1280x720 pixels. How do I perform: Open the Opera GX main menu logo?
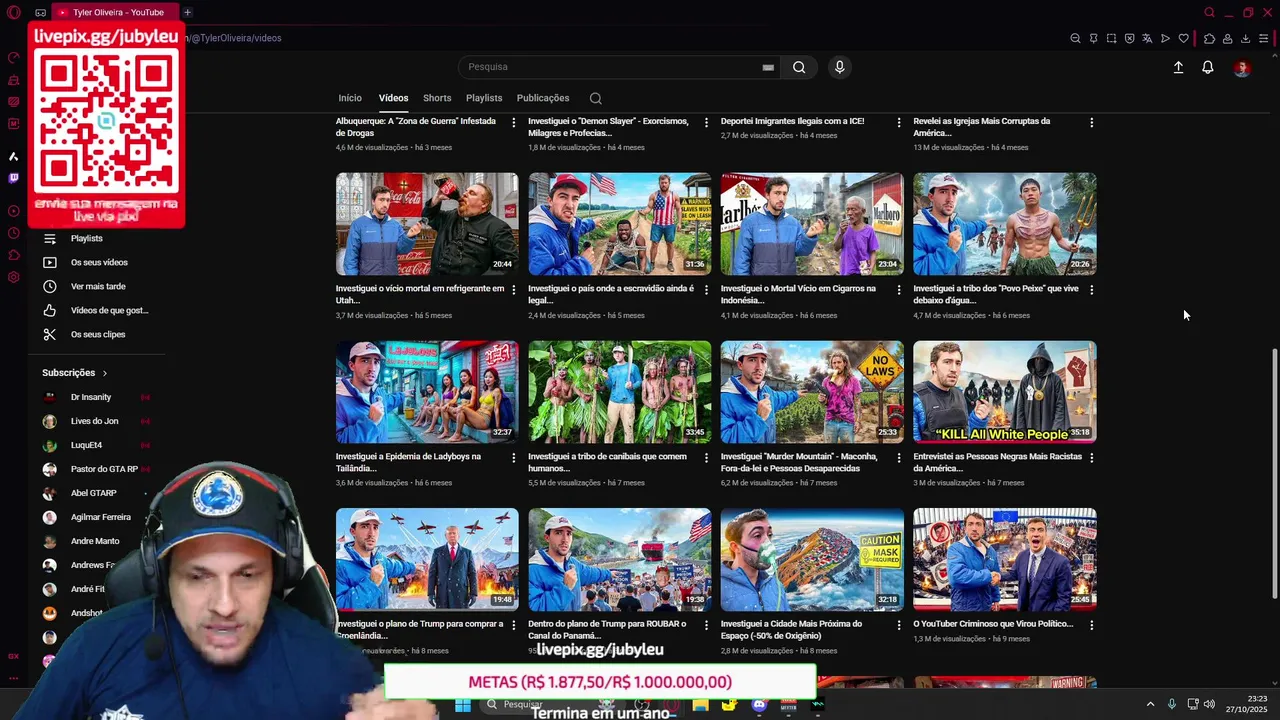(14, 12)
